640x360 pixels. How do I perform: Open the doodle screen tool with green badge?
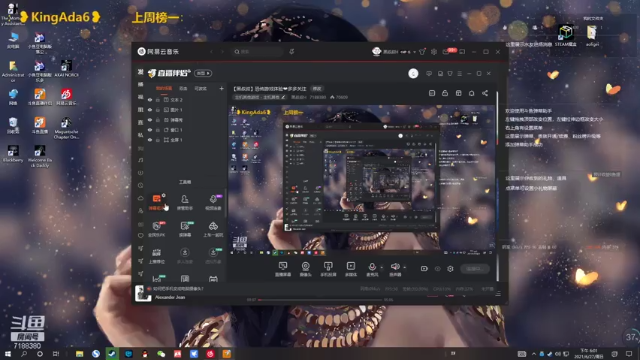click(x=185, y=229)
